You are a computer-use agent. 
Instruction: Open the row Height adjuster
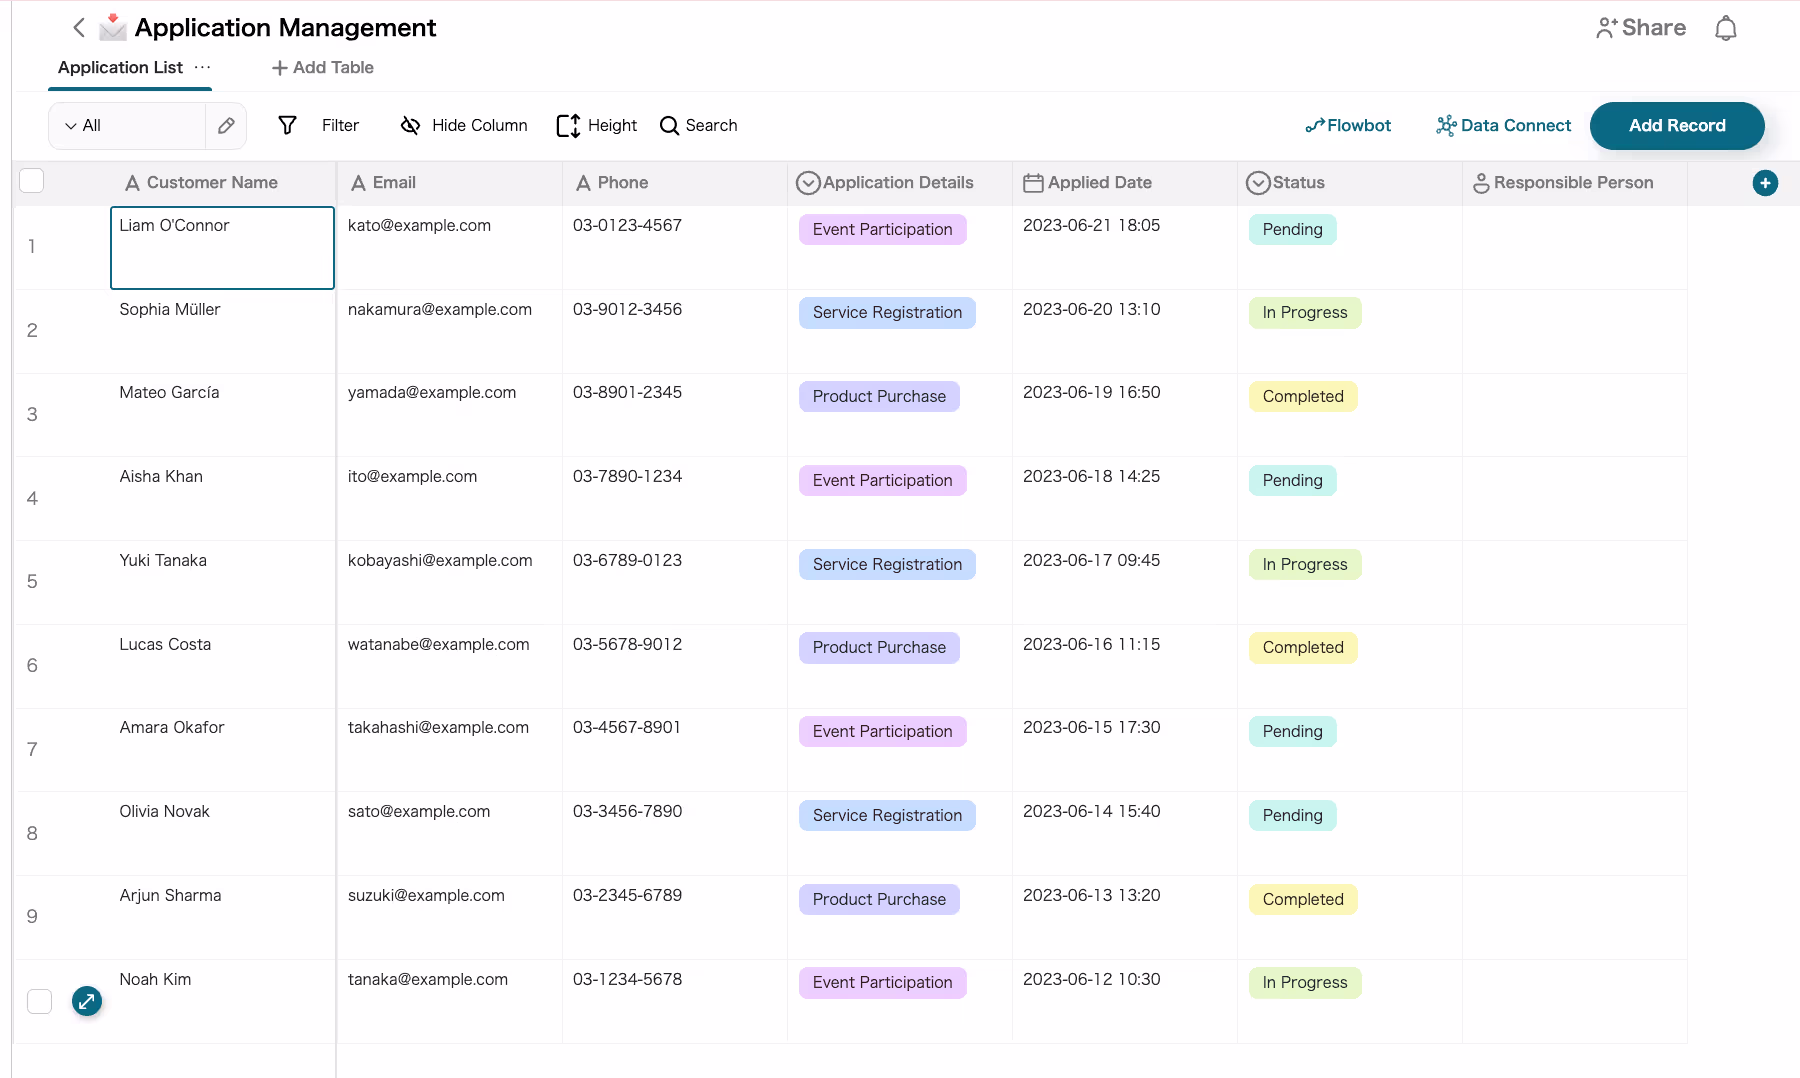pyautogui.click(x=568, y=125)
